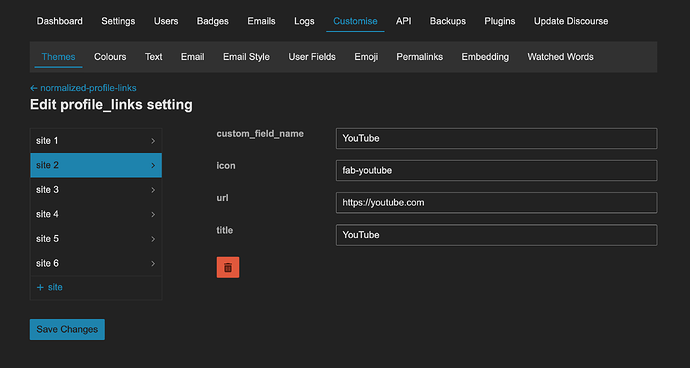Focus the icon field containing fab-youtube

[496, 170]
